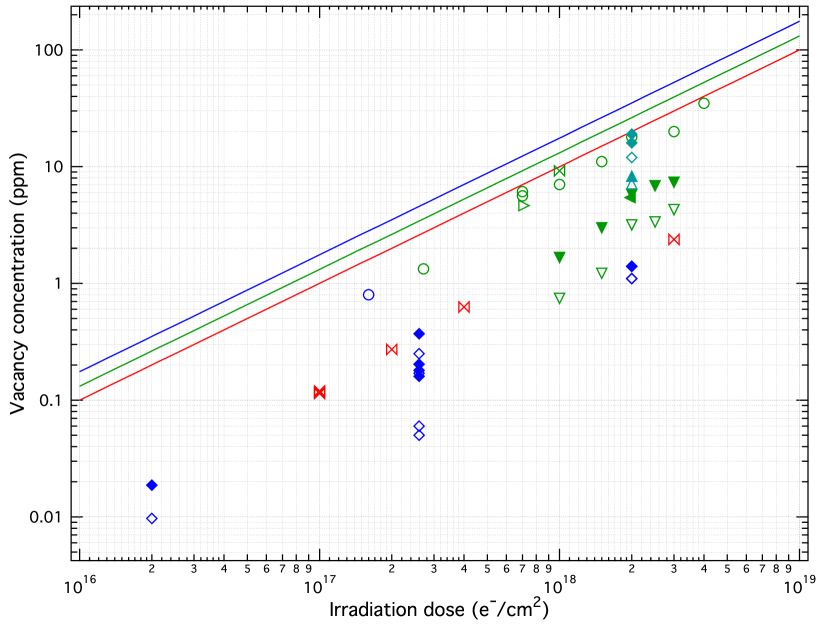This screenshot has height=626, width=830.
Task: Select the open green triangle at dose 2.5×10^18
Action: point(655,222)
